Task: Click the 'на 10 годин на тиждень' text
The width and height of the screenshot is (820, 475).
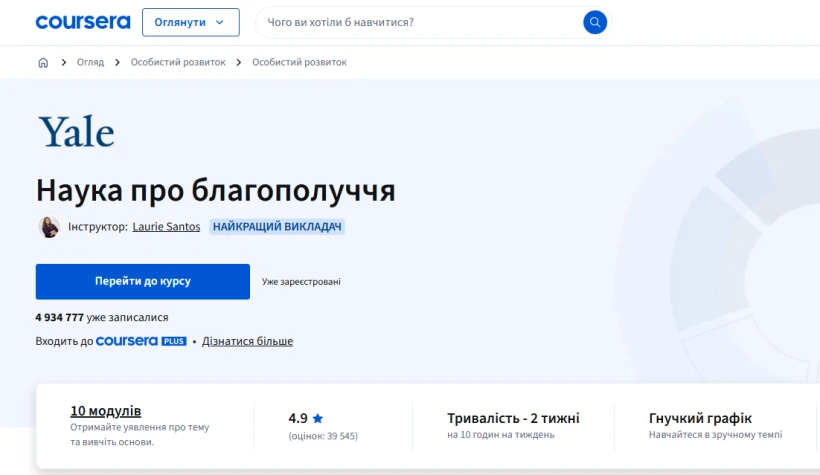Action: pos(500,435)
